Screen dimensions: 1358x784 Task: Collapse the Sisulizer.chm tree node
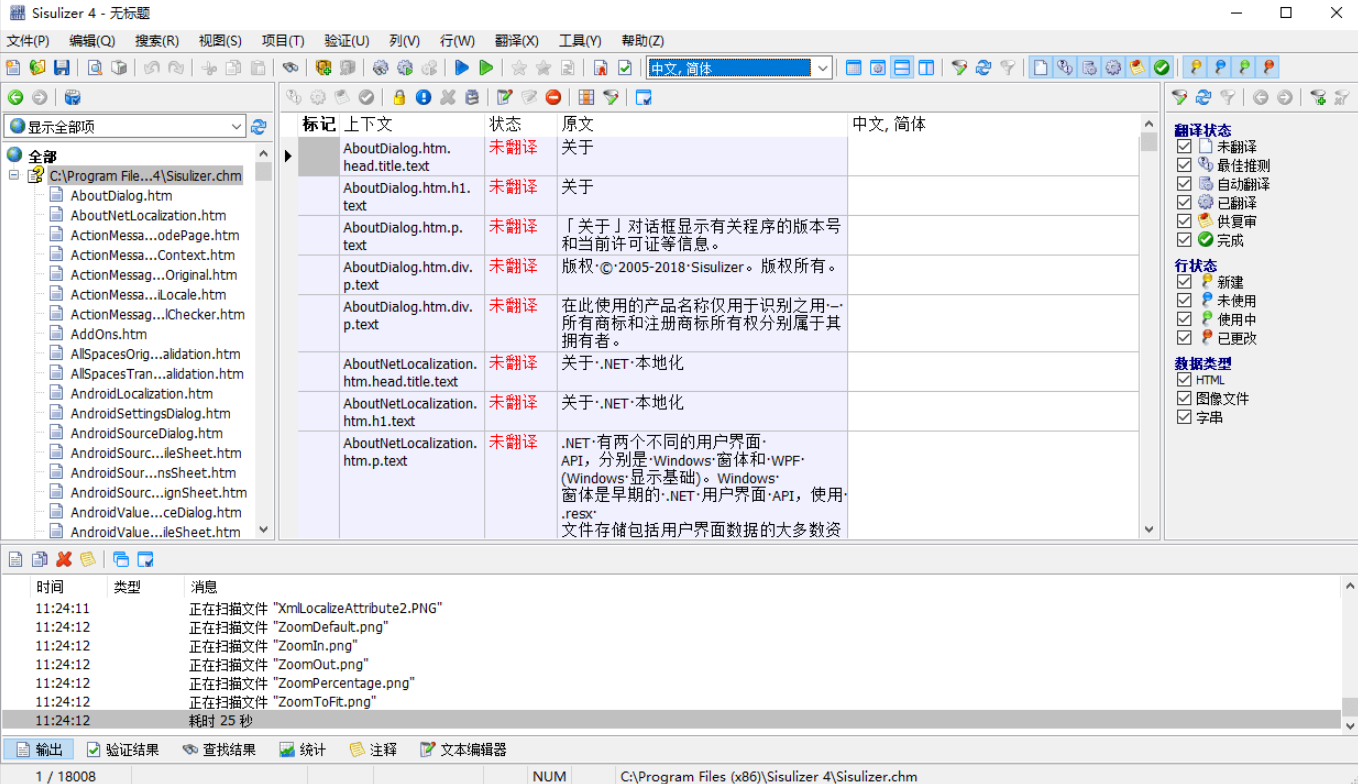click(x=15, y=176)
